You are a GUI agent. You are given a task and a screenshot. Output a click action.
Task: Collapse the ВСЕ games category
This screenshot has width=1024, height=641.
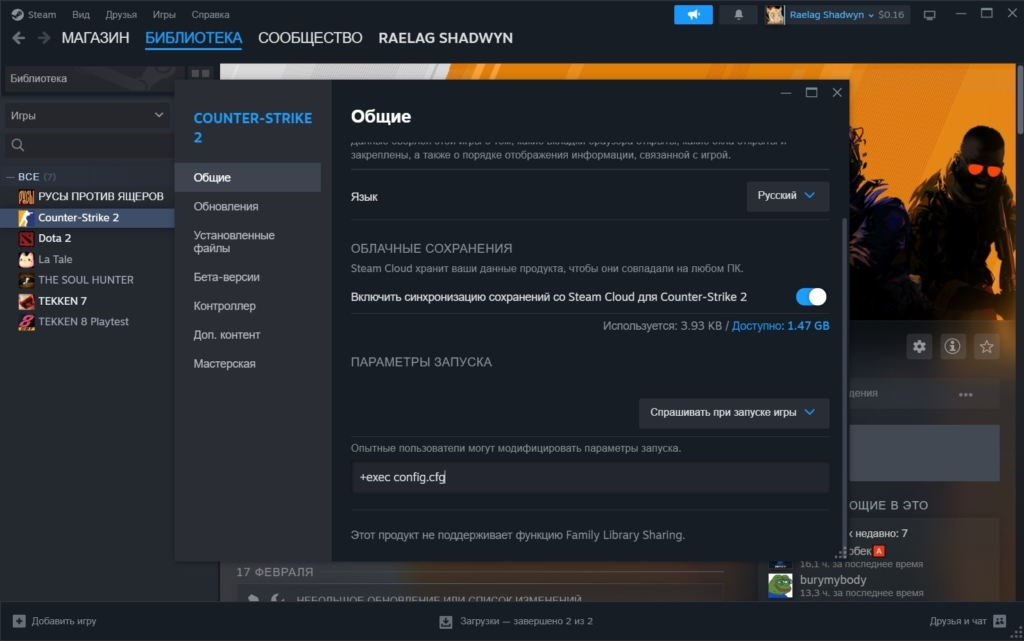click(x=11, y=177)
